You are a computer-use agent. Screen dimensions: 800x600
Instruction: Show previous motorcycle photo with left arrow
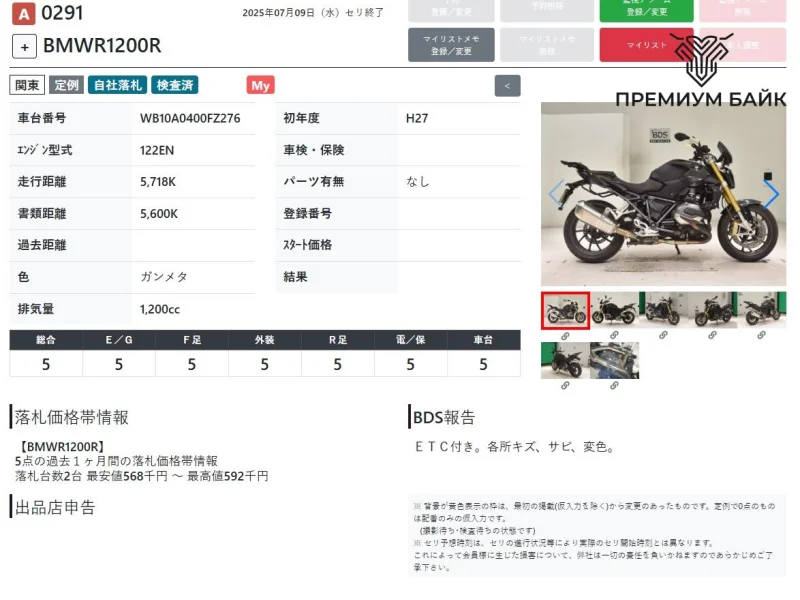tap(556, 194)
